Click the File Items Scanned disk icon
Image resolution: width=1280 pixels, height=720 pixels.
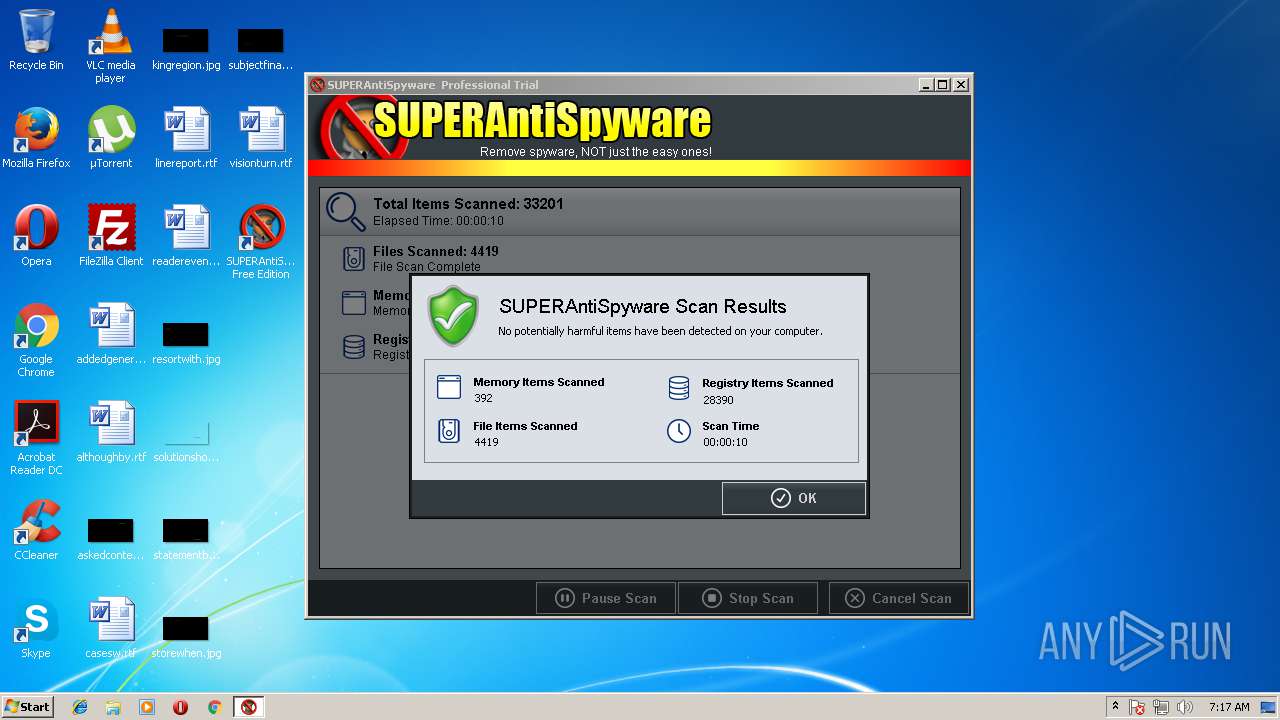[449, 431]
